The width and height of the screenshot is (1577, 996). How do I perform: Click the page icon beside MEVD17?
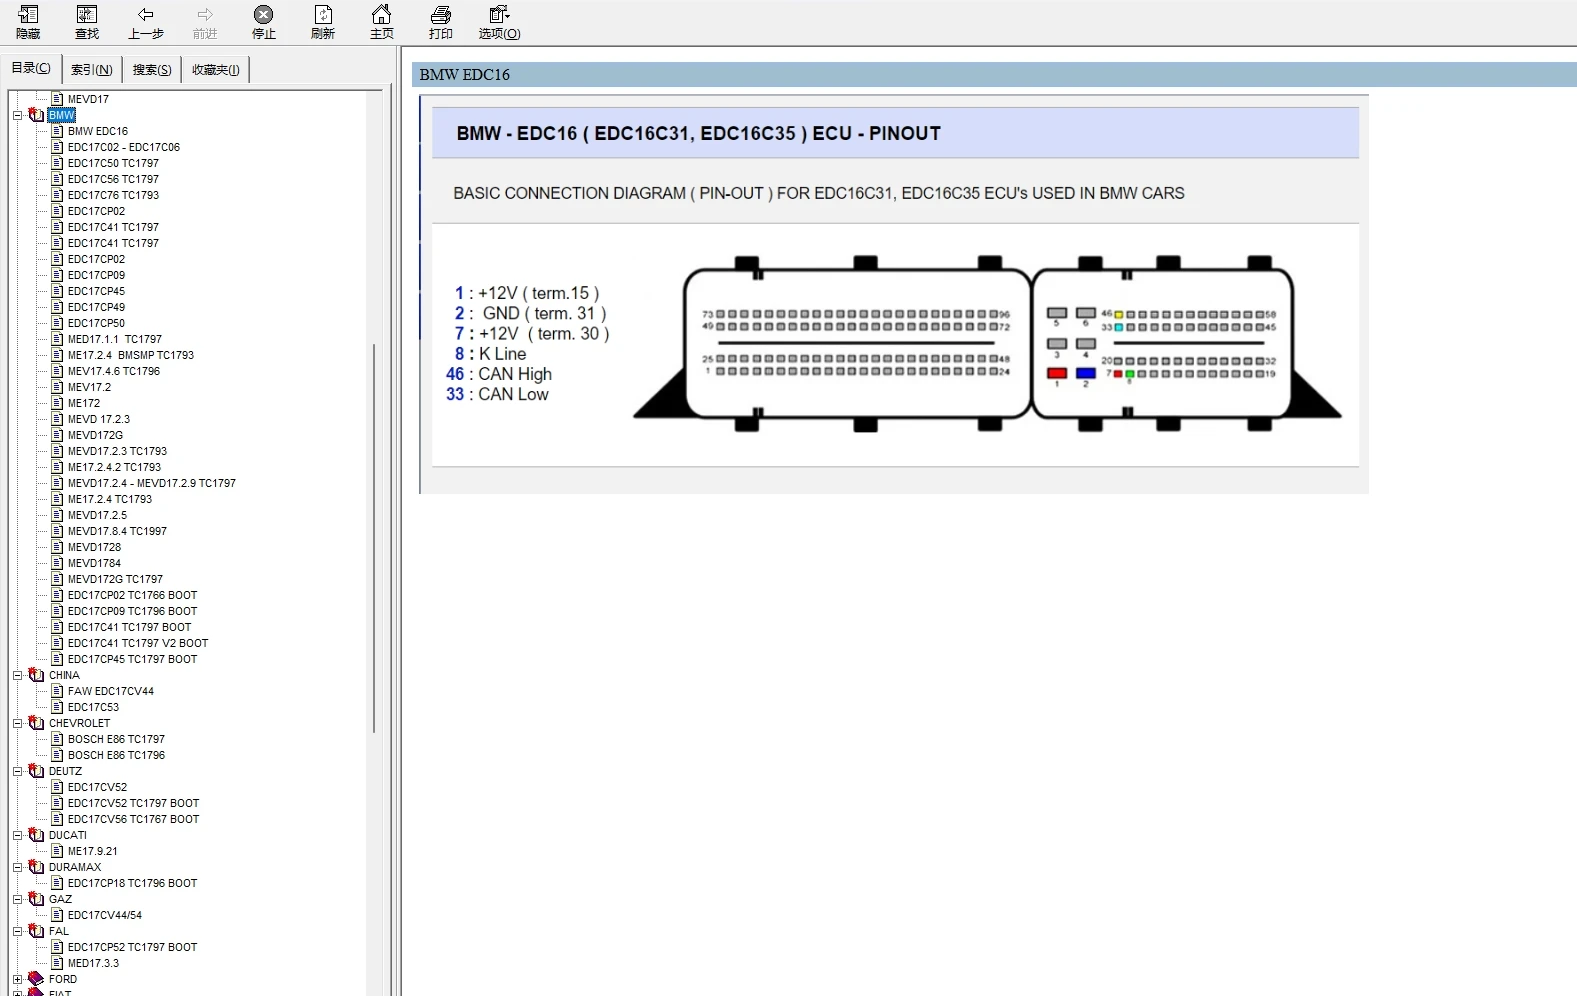(x=57, y=99)
